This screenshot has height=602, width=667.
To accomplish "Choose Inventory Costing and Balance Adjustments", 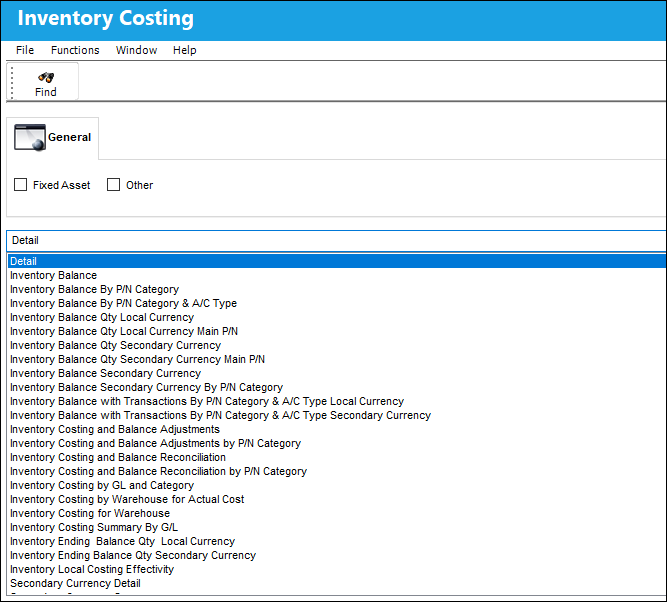I will [x=336, y=429].
